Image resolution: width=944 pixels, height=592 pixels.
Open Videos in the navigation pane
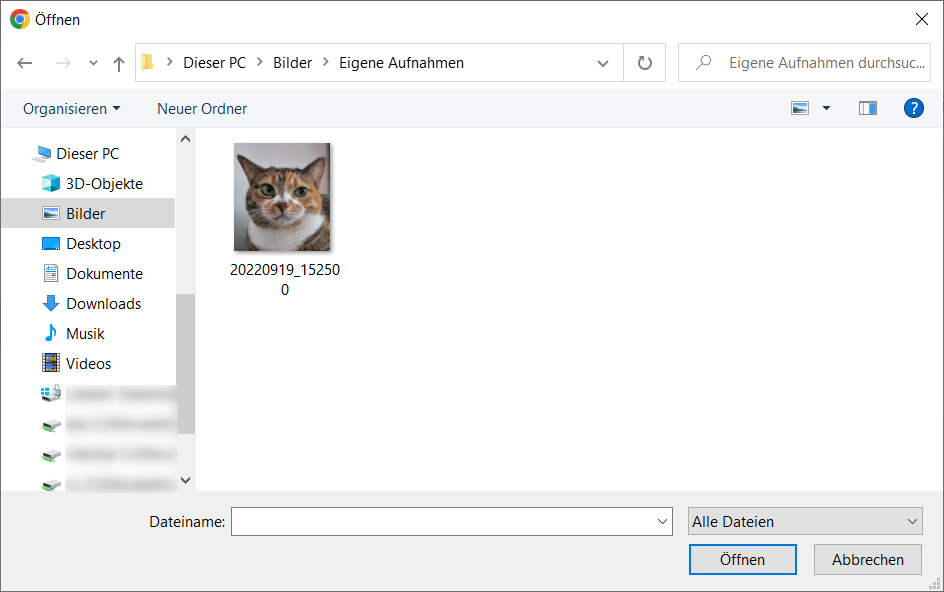pyautogui.click(x=88, y=364)
